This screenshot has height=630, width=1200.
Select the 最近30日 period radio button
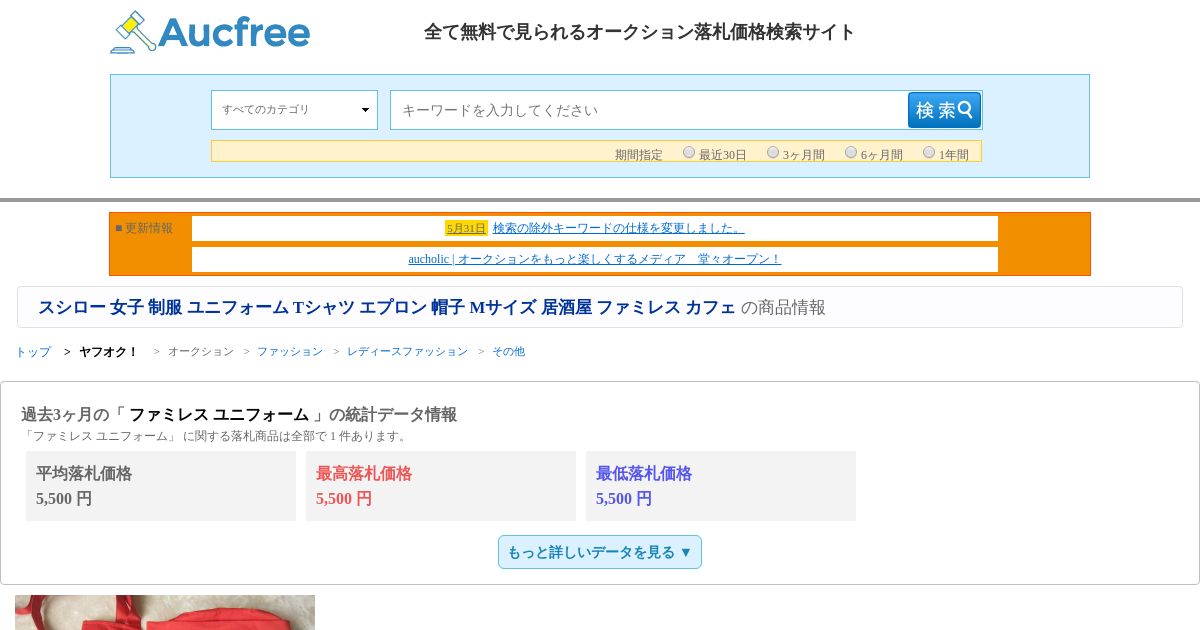click(x=689, y=152)
